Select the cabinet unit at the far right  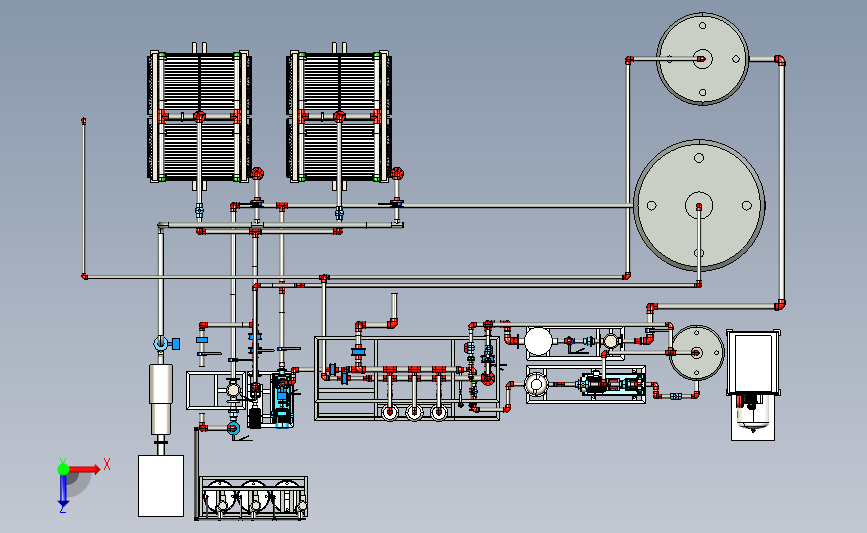click(753, 384)
